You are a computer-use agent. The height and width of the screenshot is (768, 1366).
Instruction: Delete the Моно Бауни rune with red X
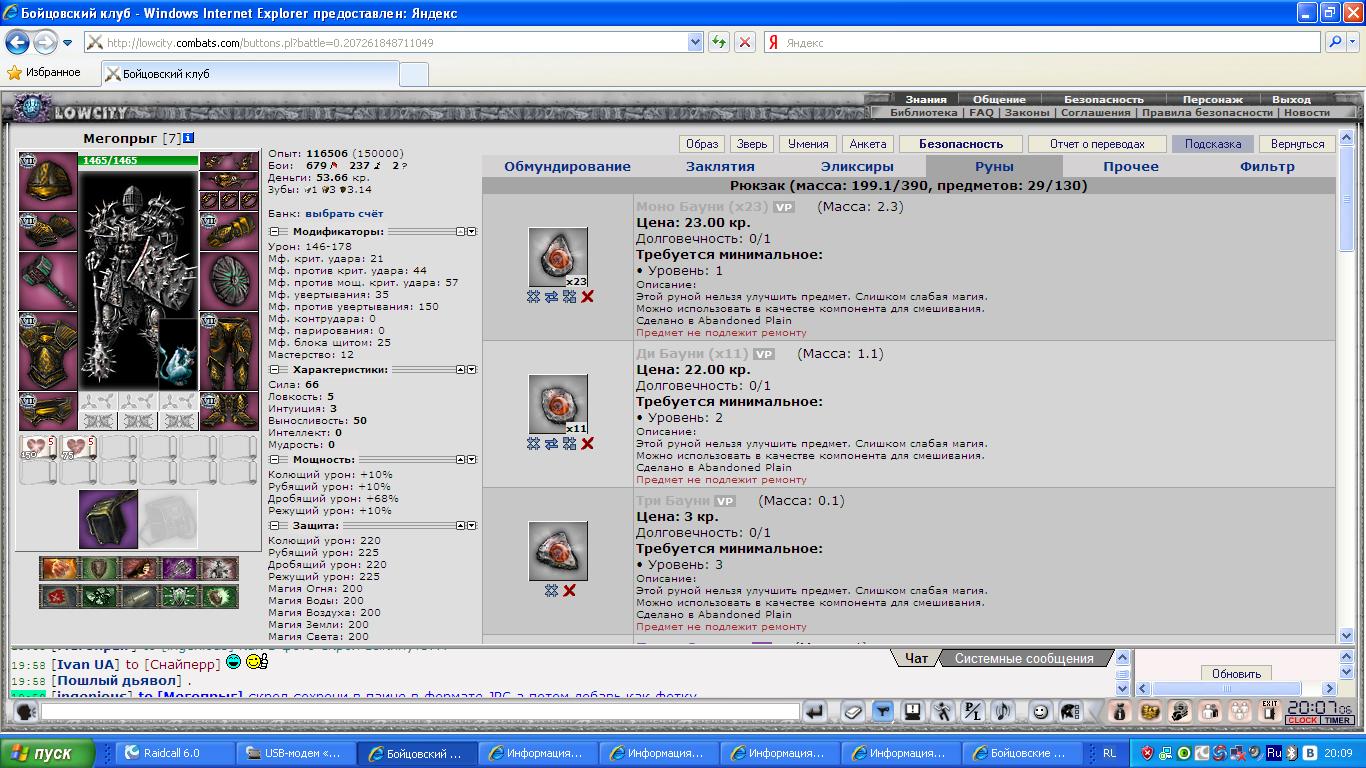click(588, 297)
